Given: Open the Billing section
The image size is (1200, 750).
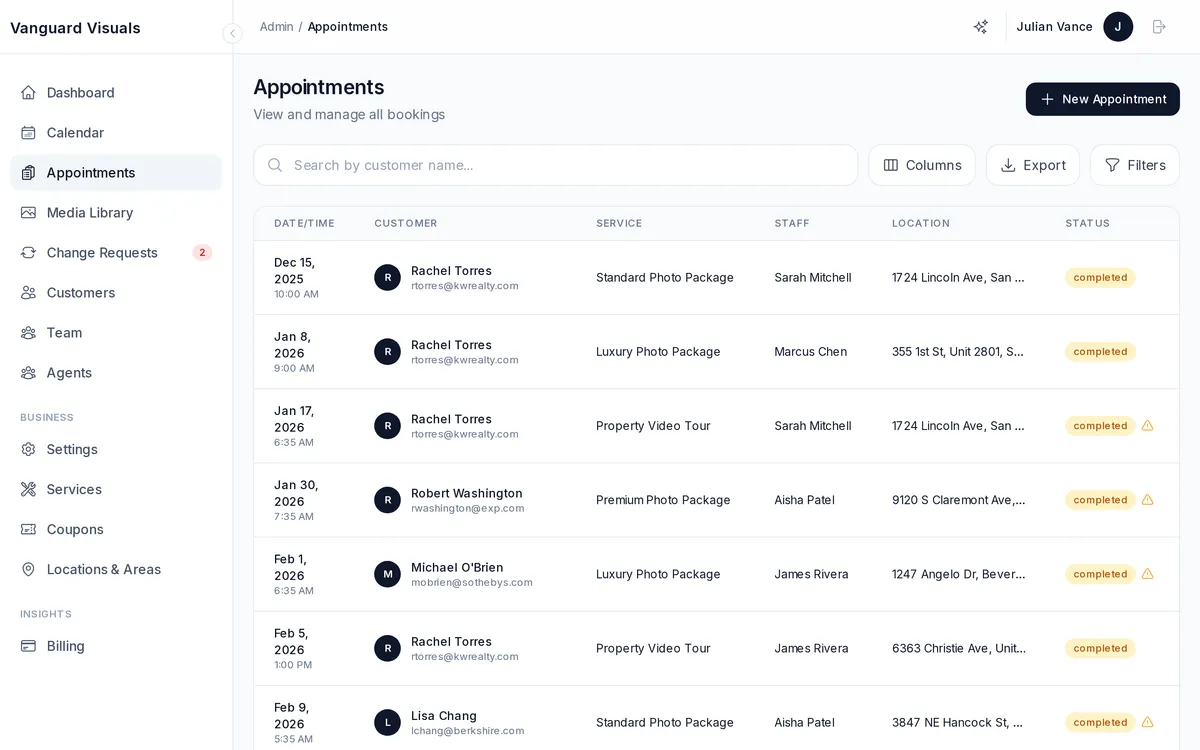Looking at the screenshot, I should 65,646.
